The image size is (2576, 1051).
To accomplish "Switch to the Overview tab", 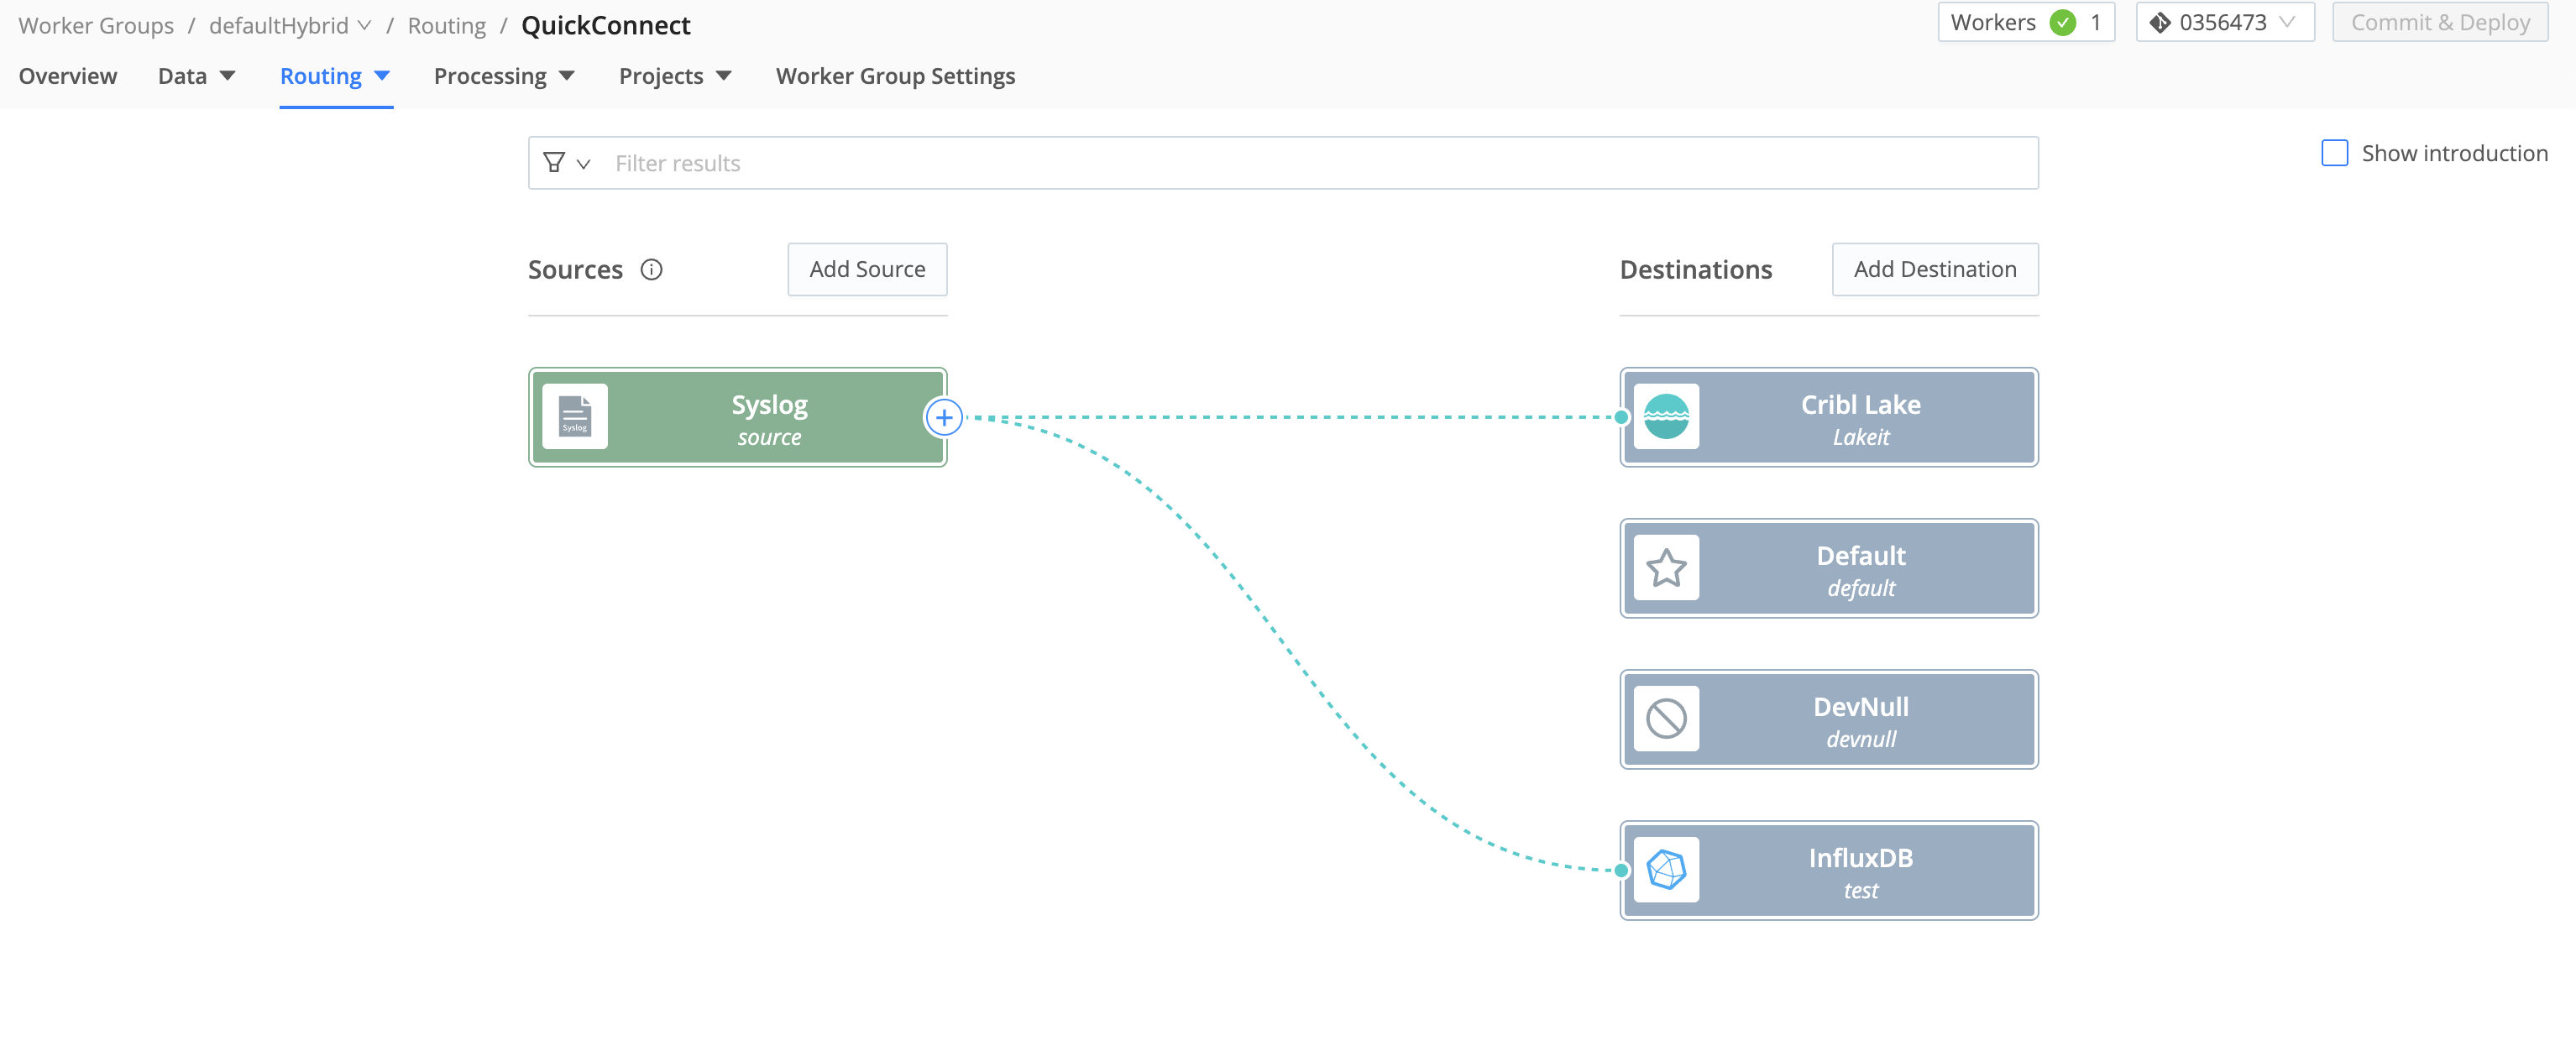I will coord(67,75).
